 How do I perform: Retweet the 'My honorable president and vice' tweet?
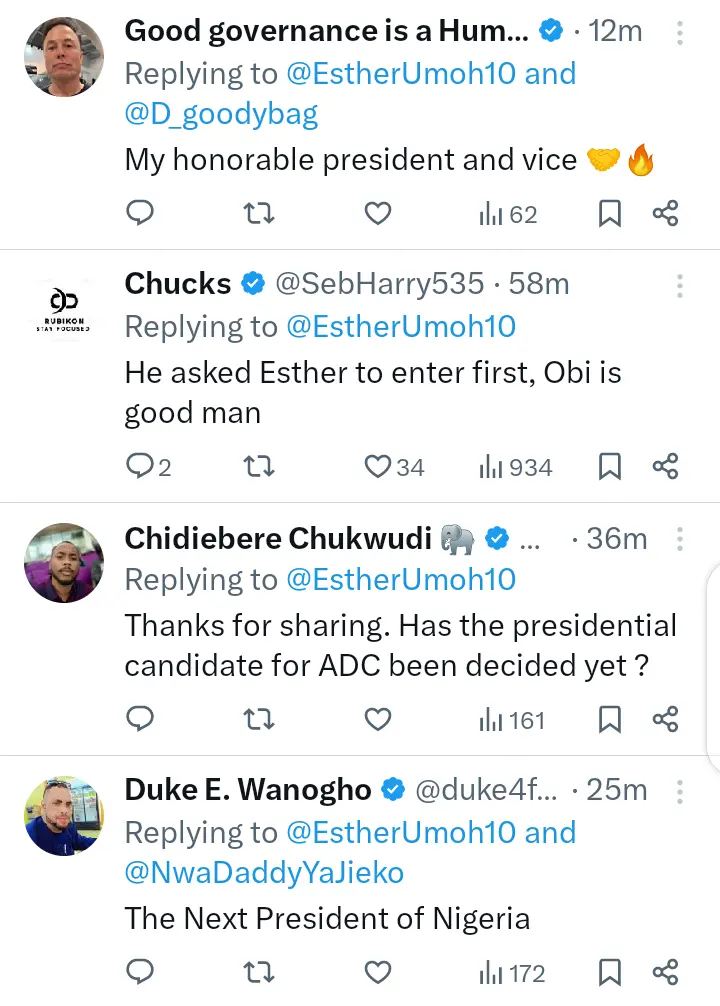pyautogui.click(x=259, y=213)
